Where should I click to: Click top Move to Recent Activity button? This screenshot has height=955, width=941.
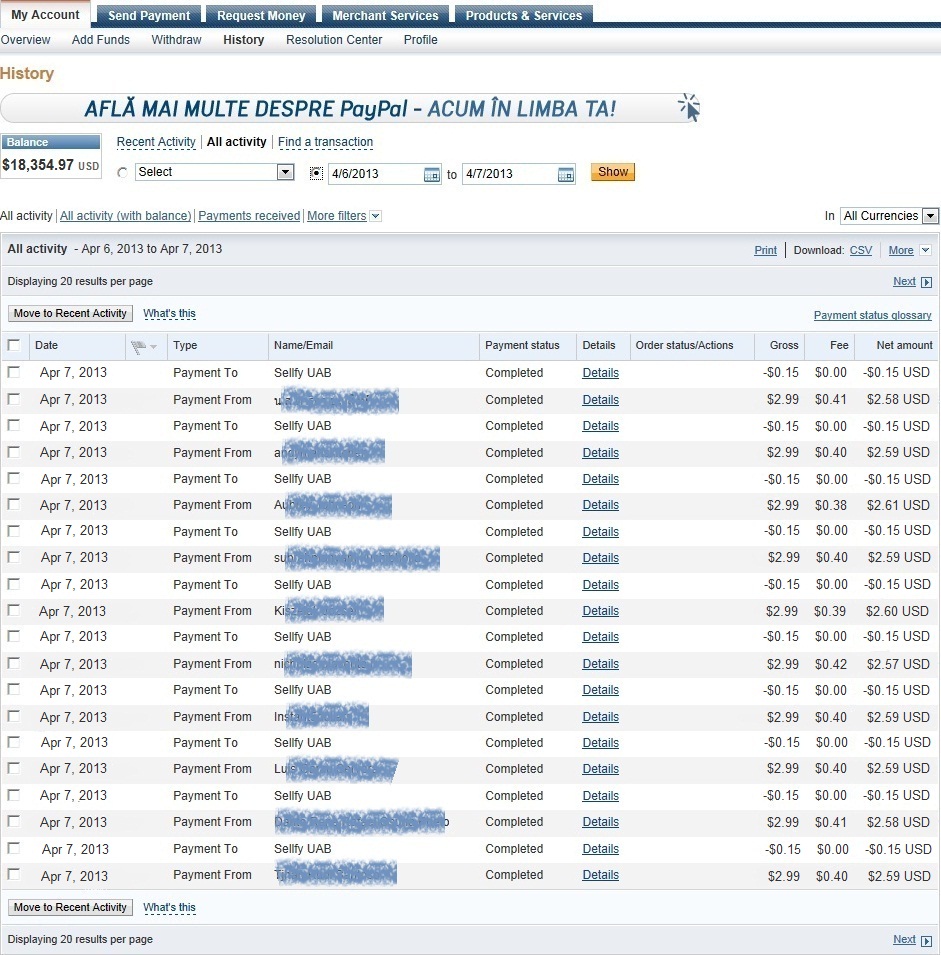pyautogui.click(x=70, y=313)
